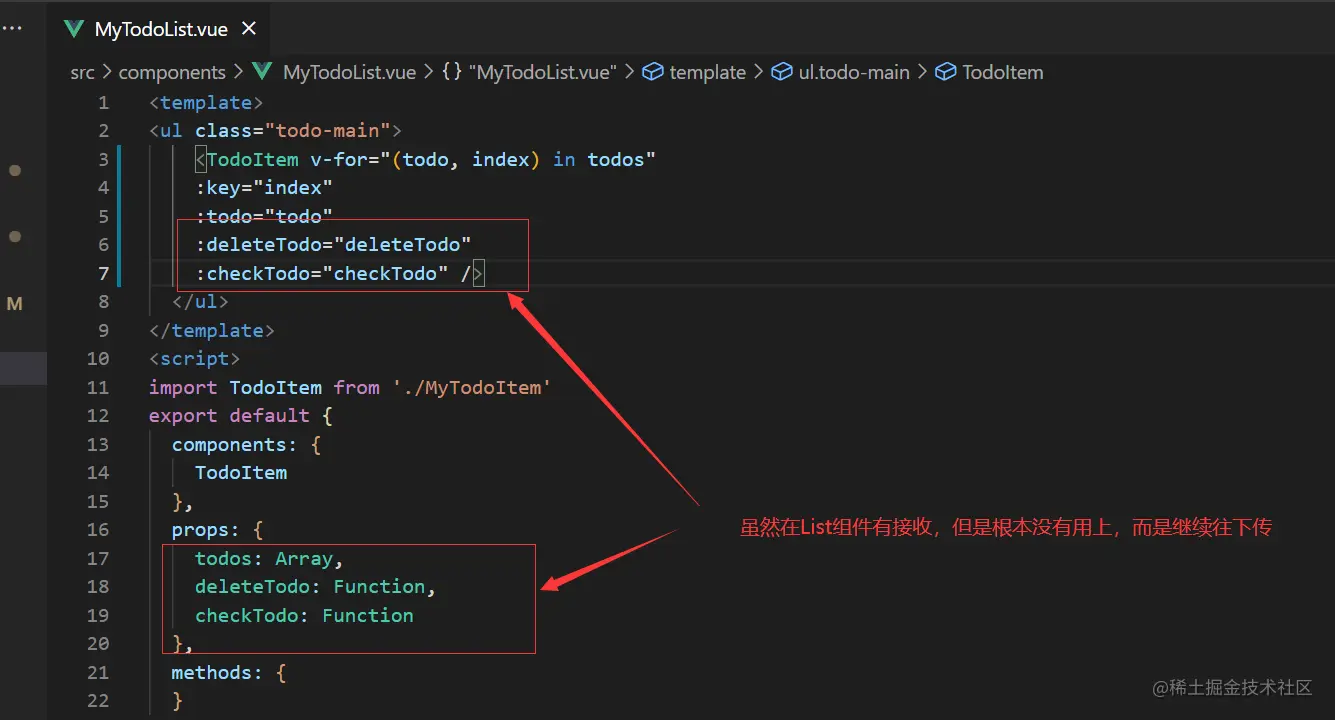
Task: Open the quoted "MyTodoList.vue" breadcrumb segment
Action: tap(543, 72)
